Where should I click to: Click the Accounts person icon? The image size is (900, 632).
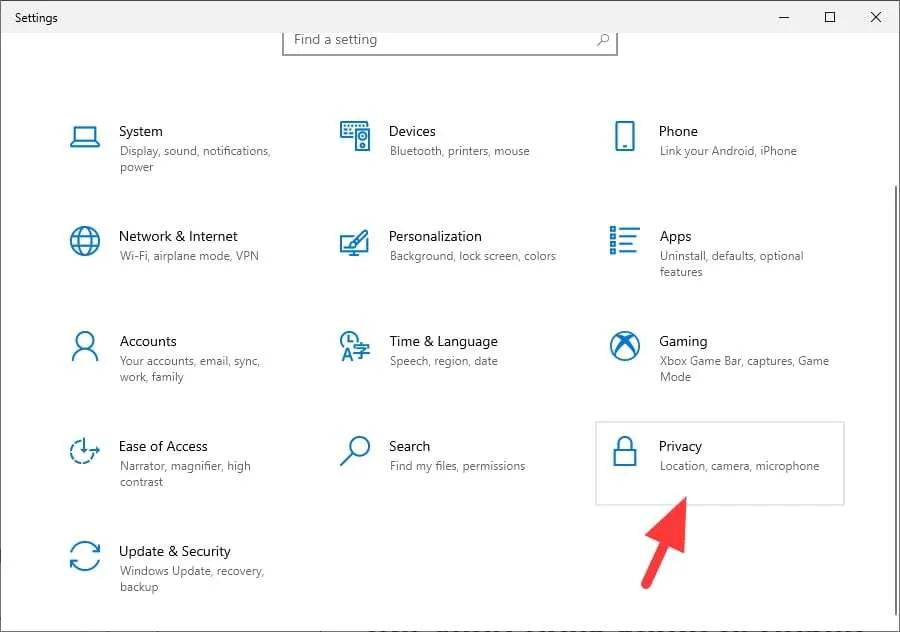click(x=85, y=346)
